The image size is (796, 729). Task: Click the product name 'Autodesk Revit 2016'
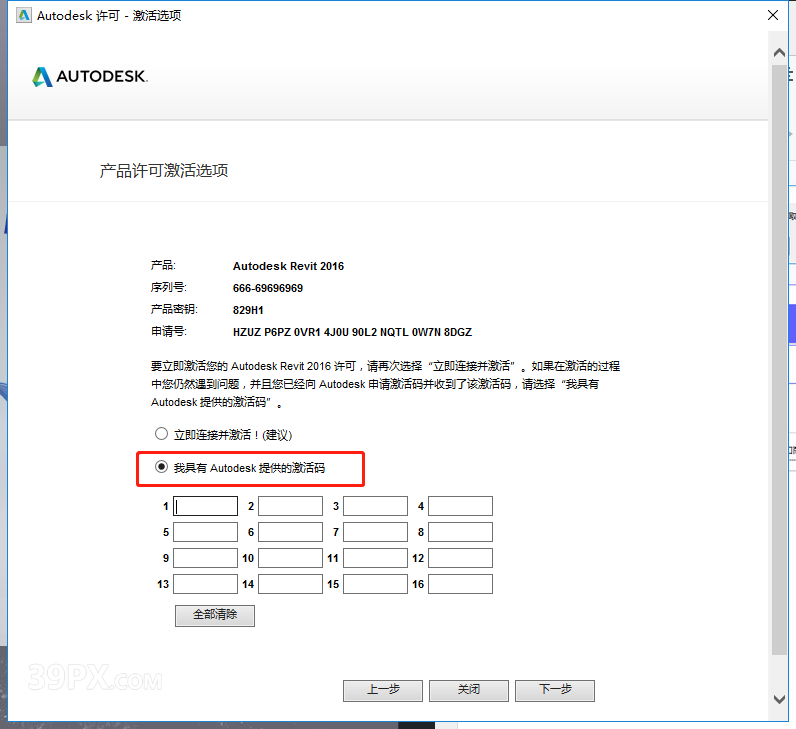[x=288, y=266]
